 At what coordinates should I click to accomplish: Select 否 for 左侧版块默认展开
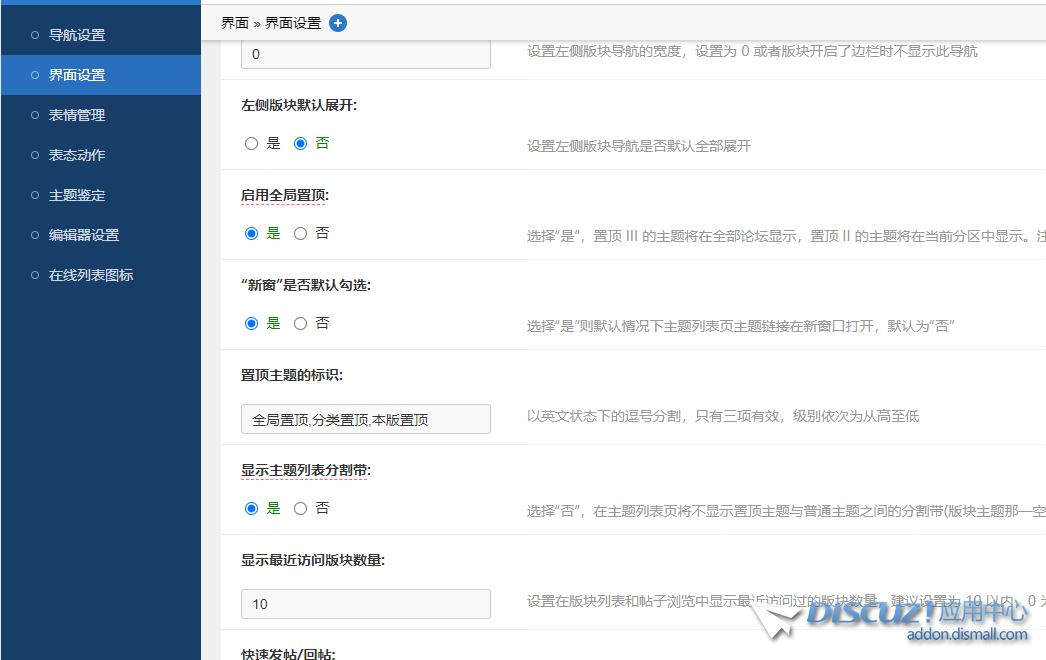tap(300, 144)
